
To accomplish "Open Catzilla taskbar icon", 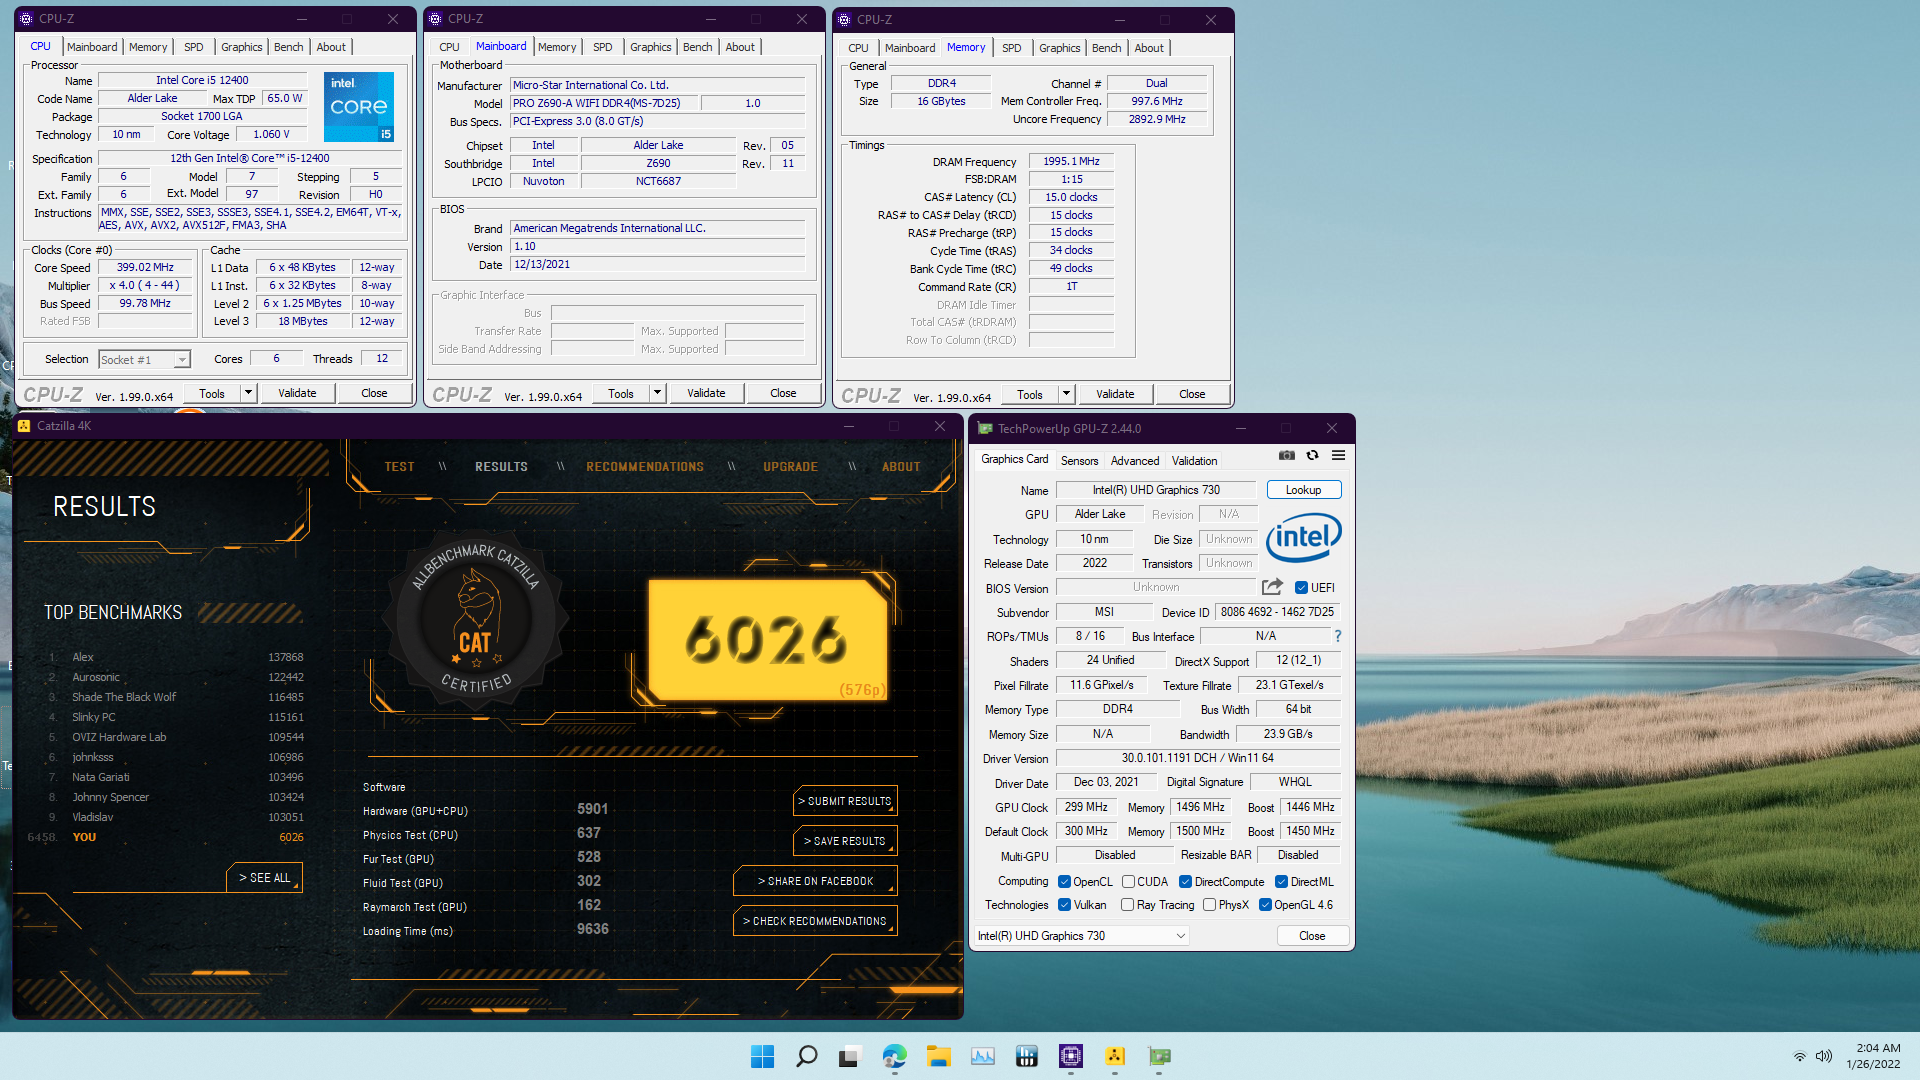I will [x=1115, y=1056].
